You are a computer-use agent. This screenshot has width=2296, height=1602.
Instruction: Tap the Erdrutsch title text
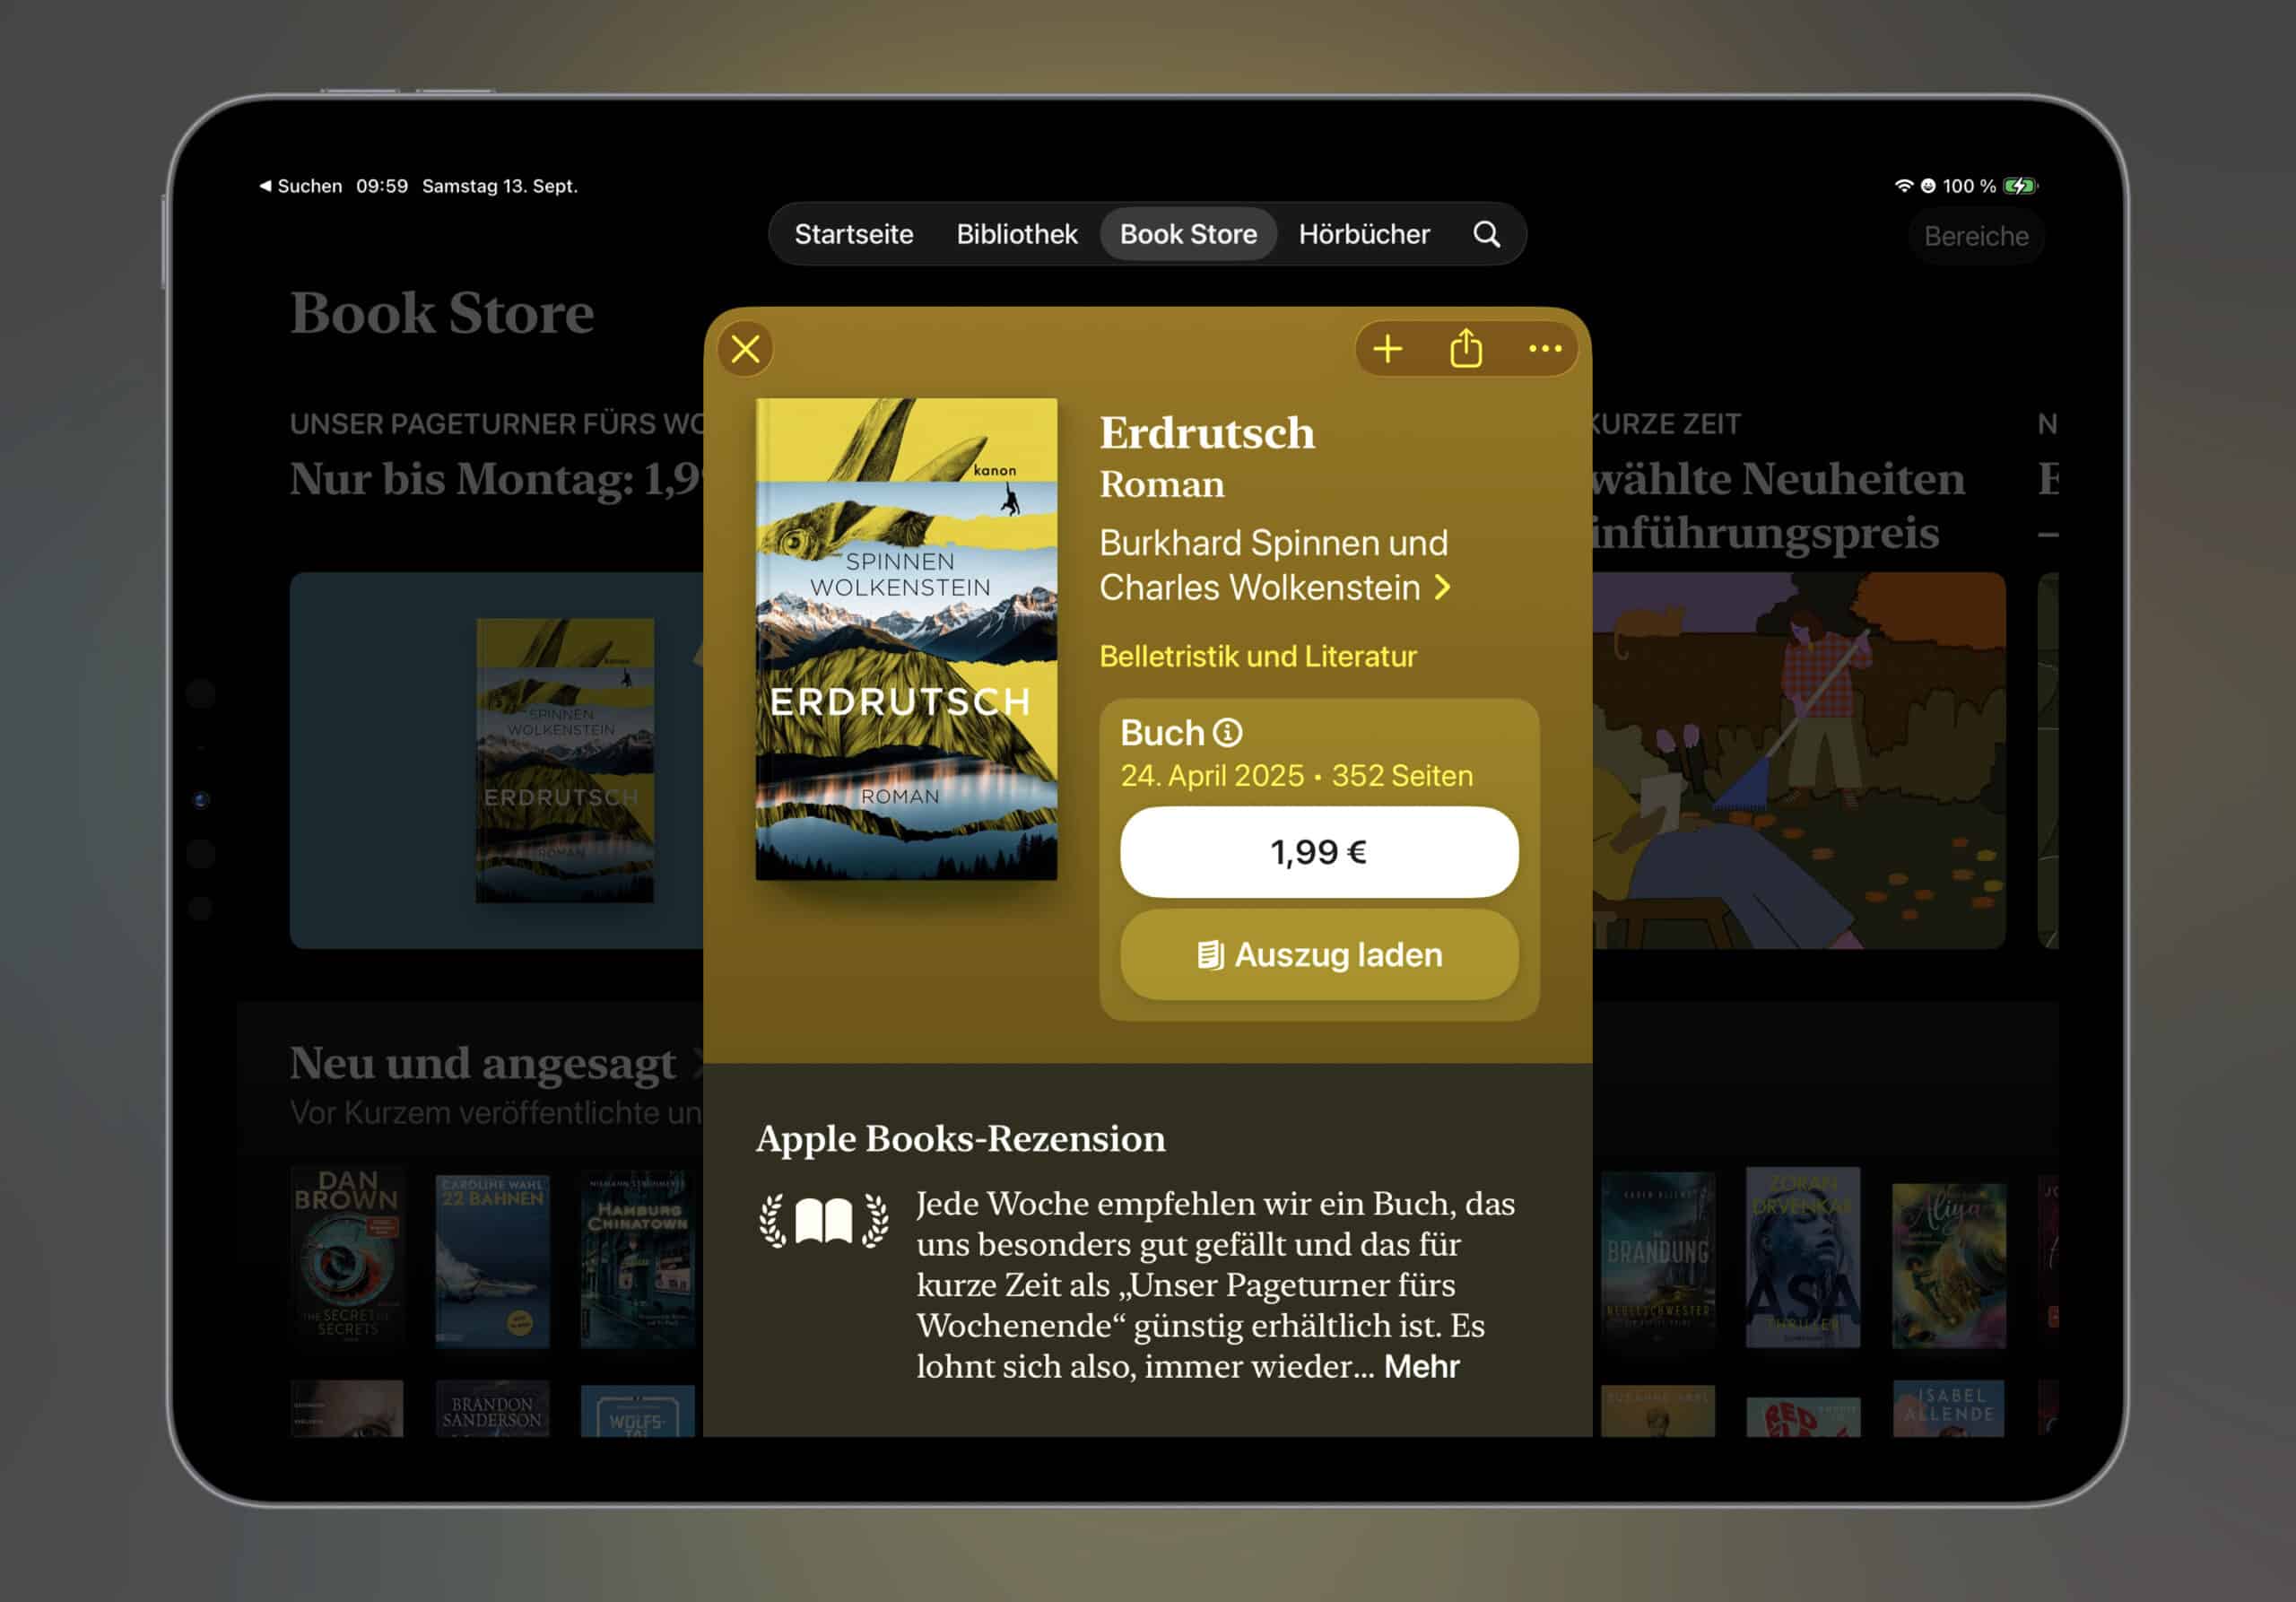coord(1207,433)
